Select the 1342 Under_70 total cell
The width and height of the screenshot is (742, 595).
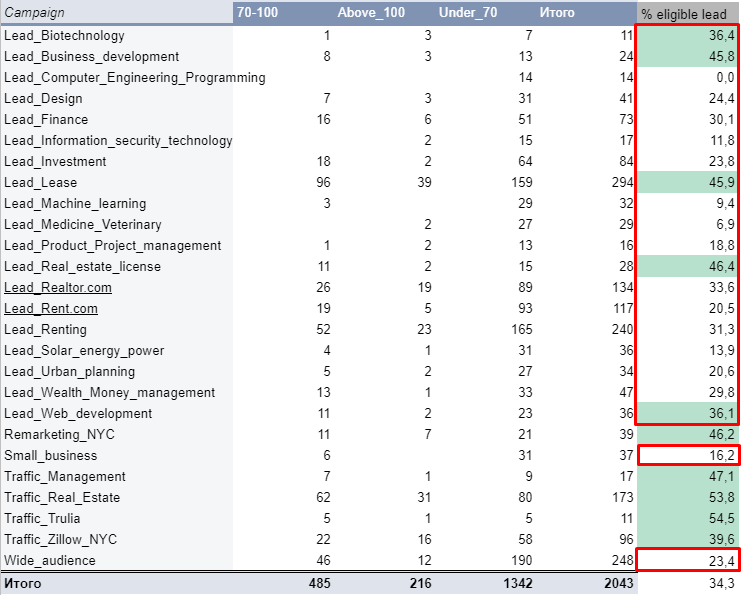486,583
